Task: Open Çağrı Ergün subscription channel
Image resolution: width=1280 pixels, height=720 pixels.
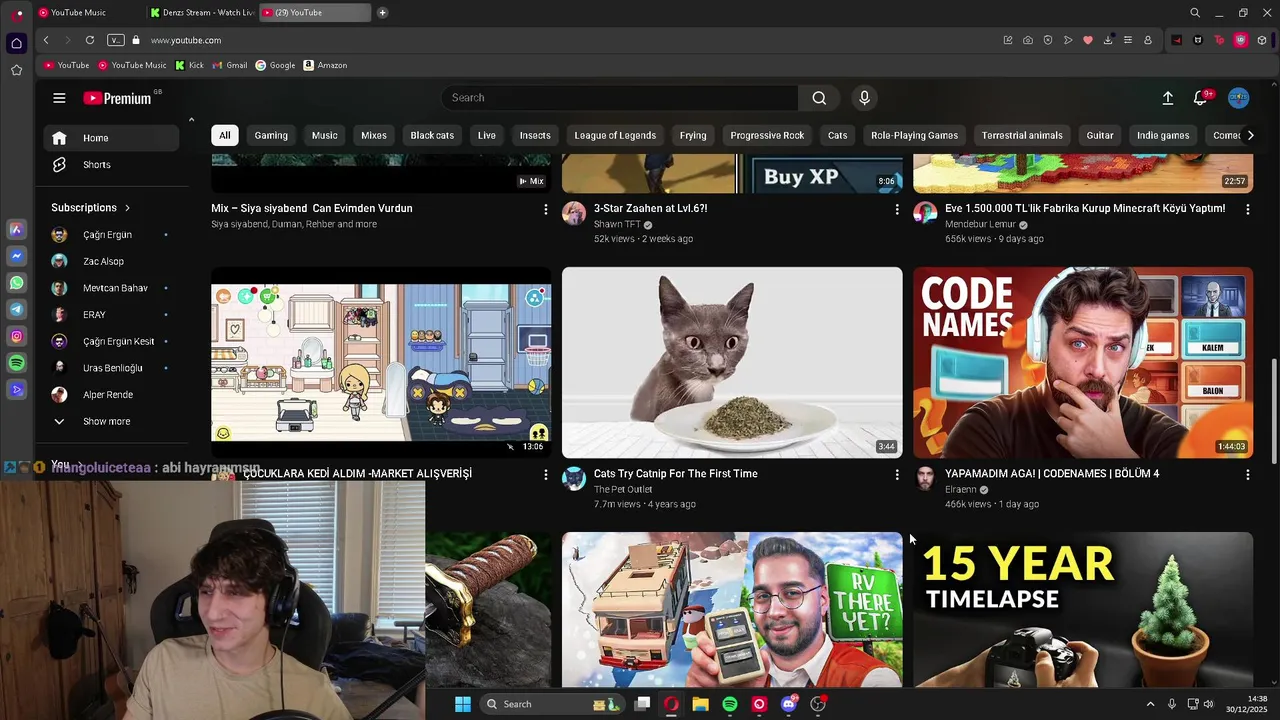Action: coord(111,235)
